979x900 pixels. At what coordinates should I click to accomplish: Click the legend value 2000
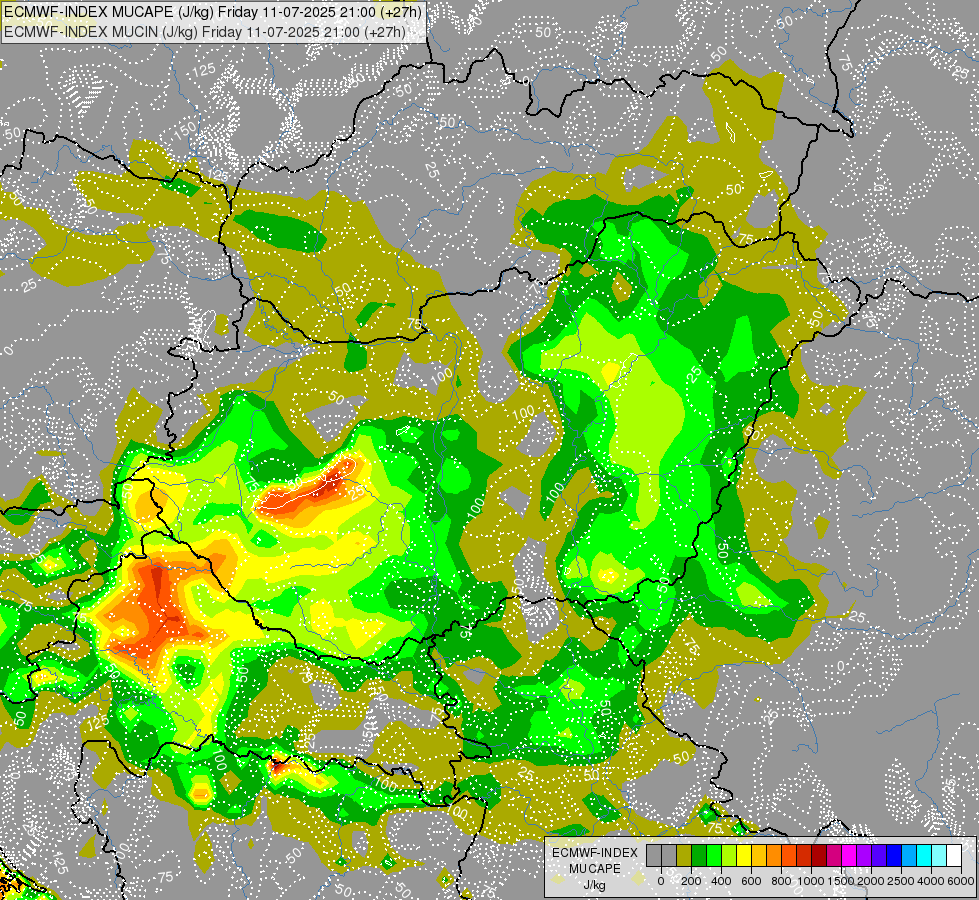[871, 881]
